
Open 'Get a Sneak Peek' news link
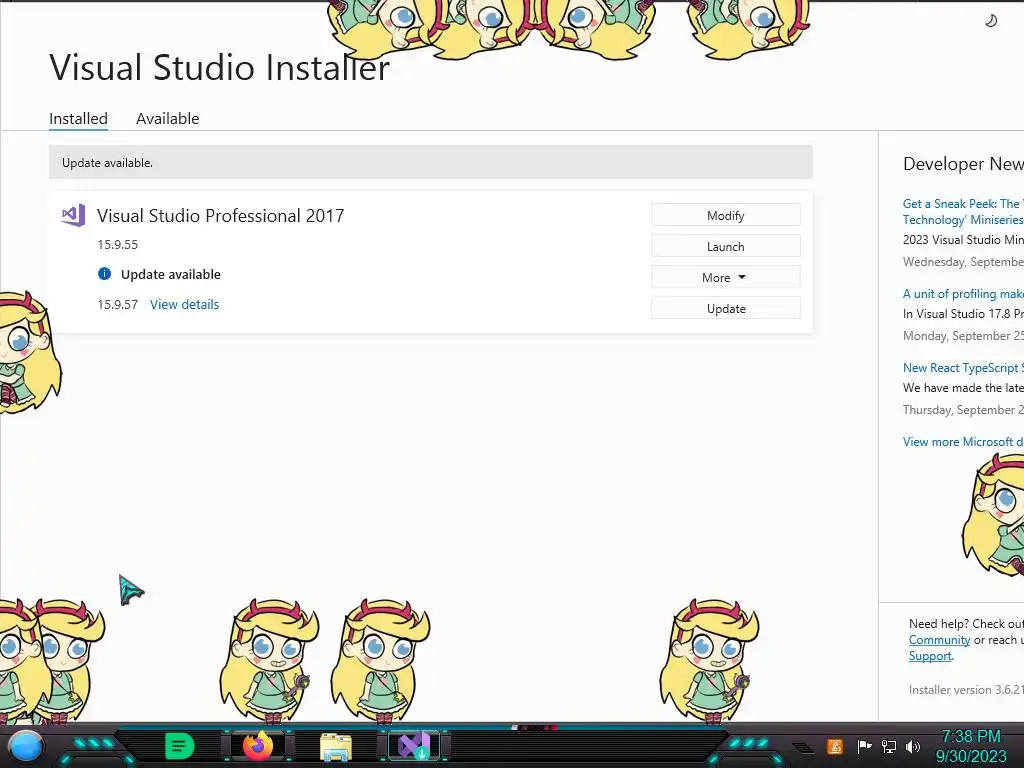[963, 212]
